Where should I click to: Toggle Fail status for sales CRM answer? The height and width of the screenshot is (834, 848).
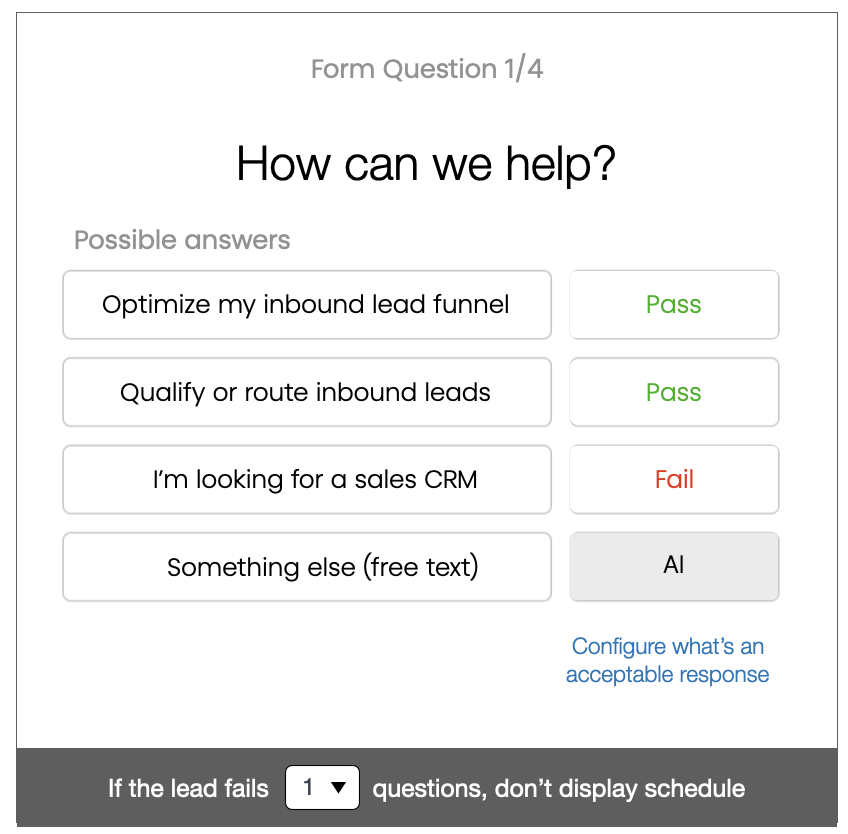tap(674, 479)
